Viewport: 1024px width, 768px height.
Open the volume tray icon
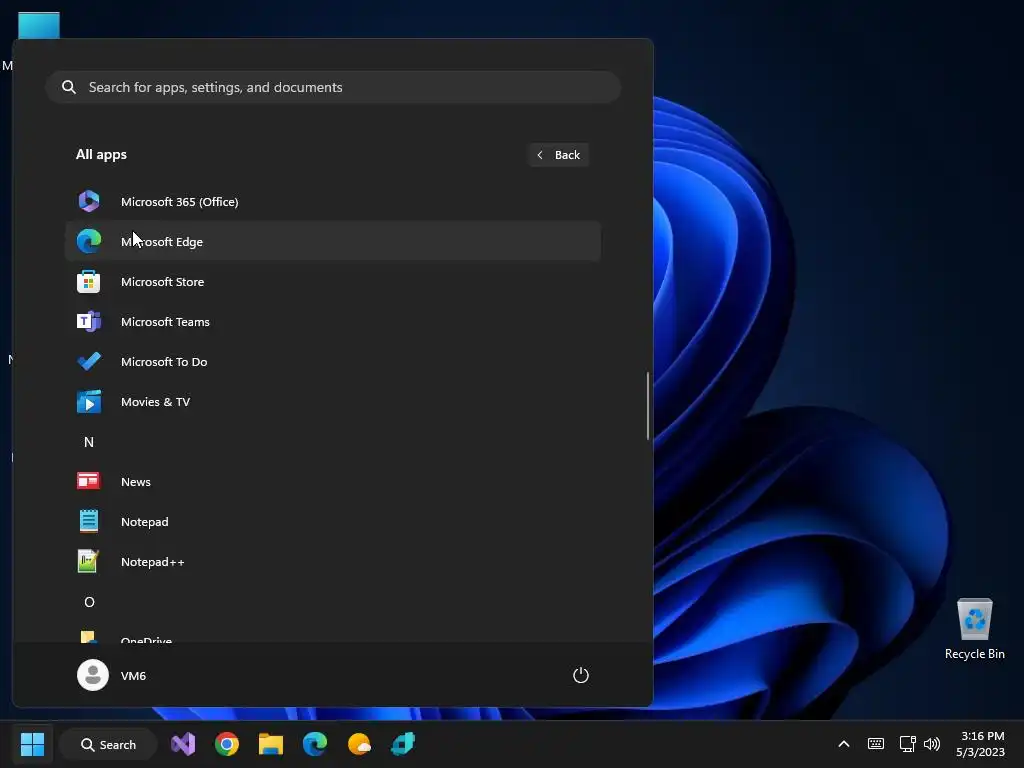pyautogui.click(x=932, y=744)
